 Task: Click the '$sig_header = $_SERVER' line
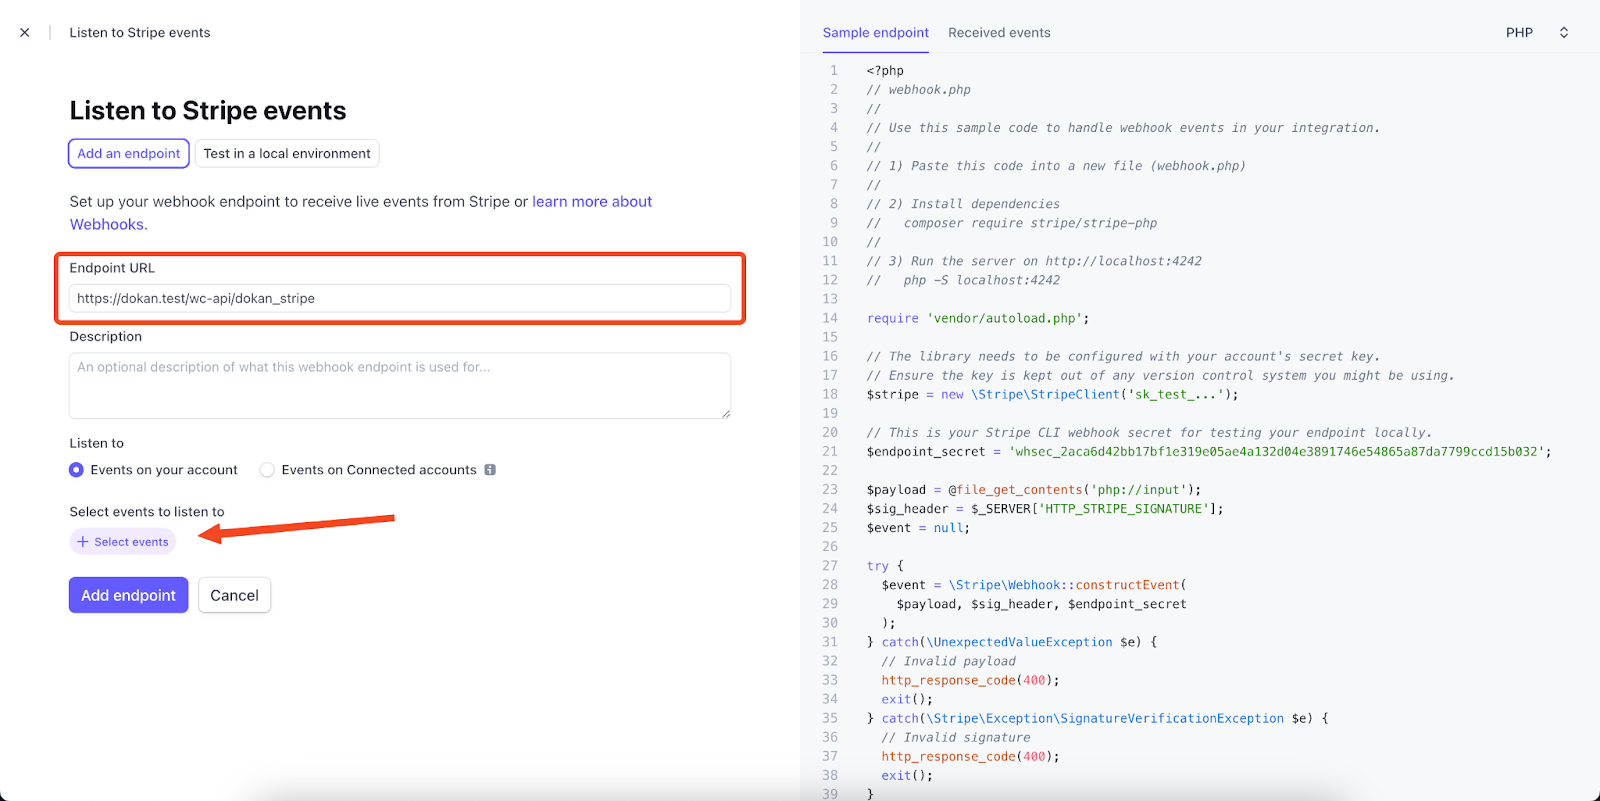coord(1045,509)
